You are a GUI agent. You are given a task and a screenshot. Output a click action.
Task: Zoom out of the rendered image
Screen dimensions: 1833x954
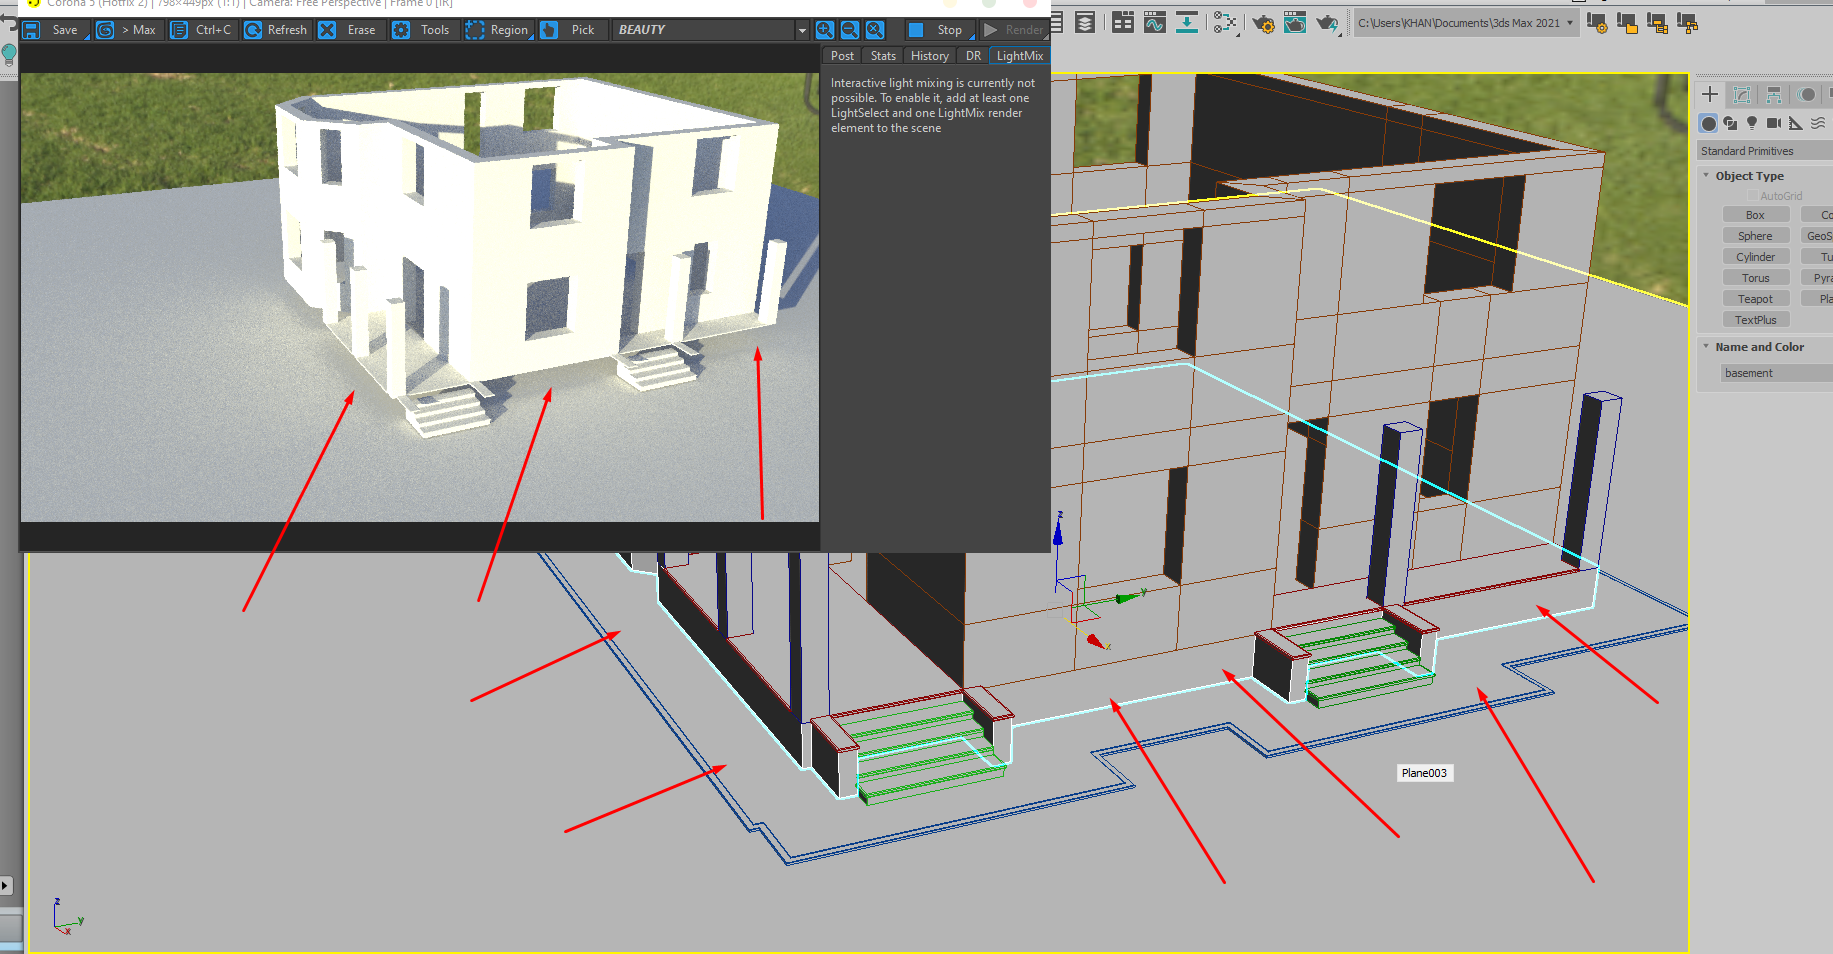click(850, 30)
